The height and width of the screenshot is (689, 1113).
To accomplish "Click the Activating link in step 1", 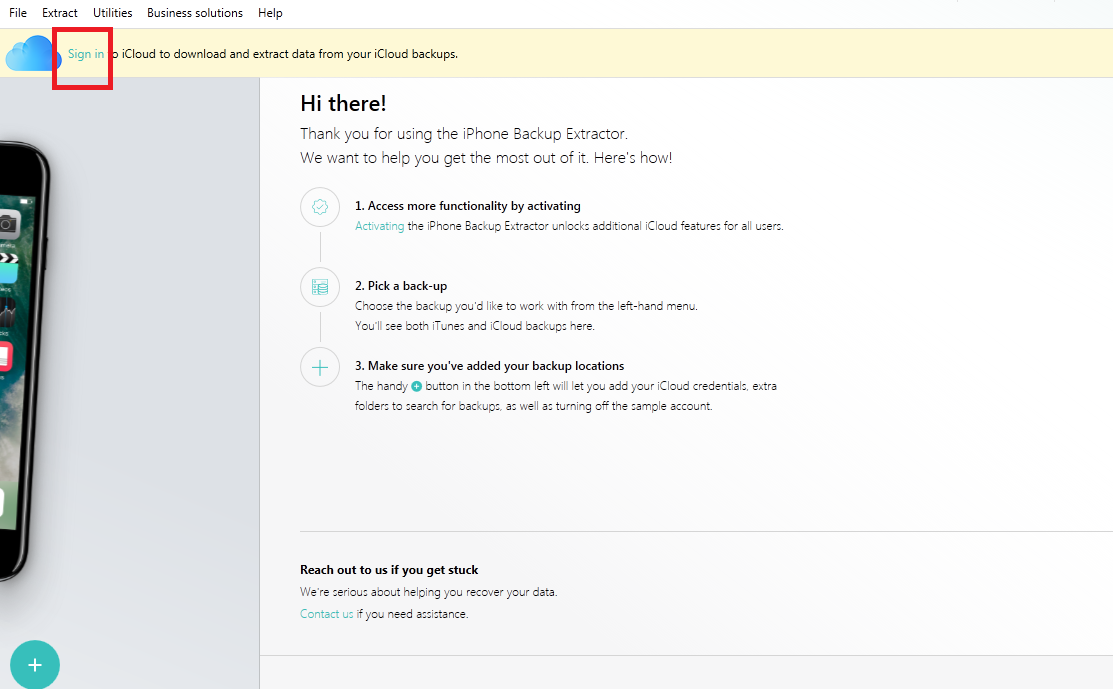I will (x=380, y=226).
